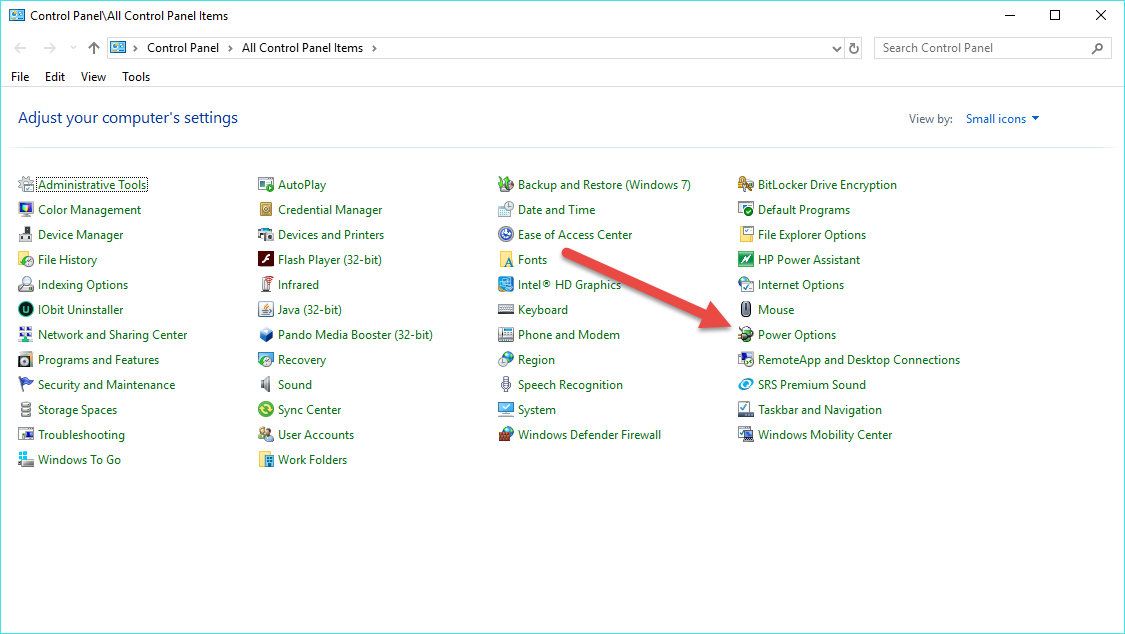Open the Backup and Restore icon
Viewport: 1125px width, 634px height.
pyautogui.click(x=506, y=184)
